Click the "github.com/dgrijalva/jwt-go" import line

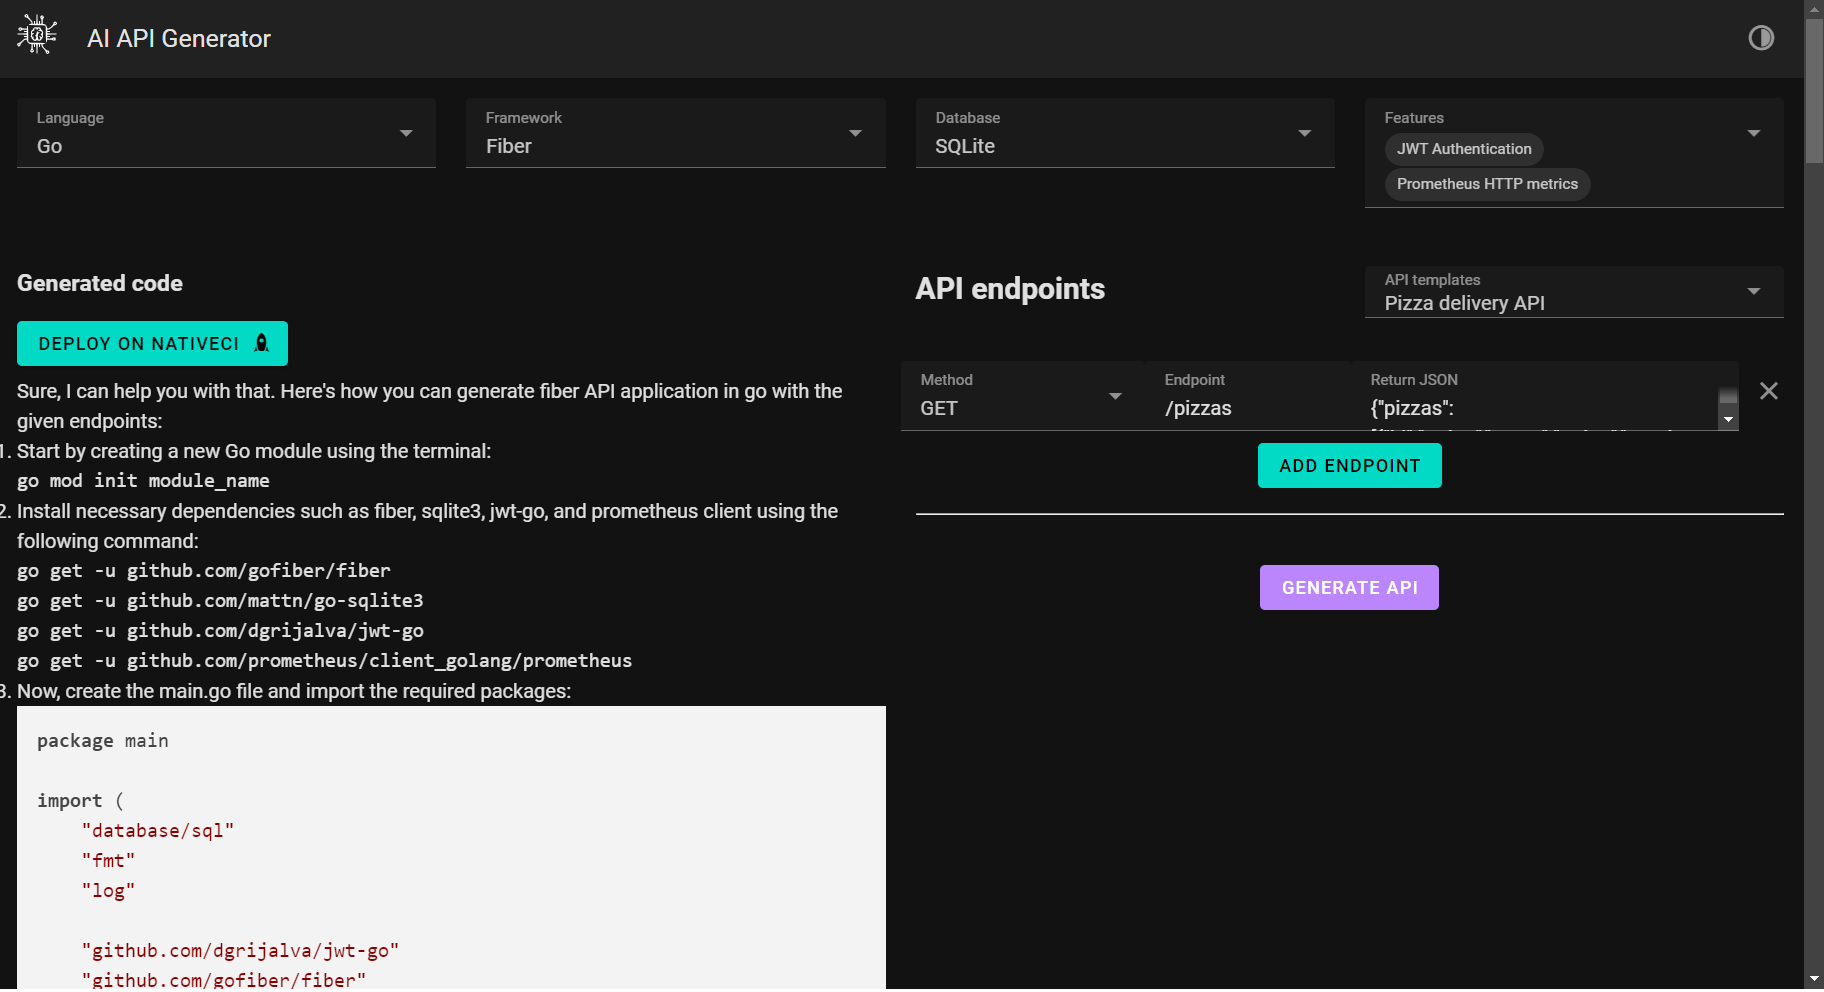pos(240,951)
